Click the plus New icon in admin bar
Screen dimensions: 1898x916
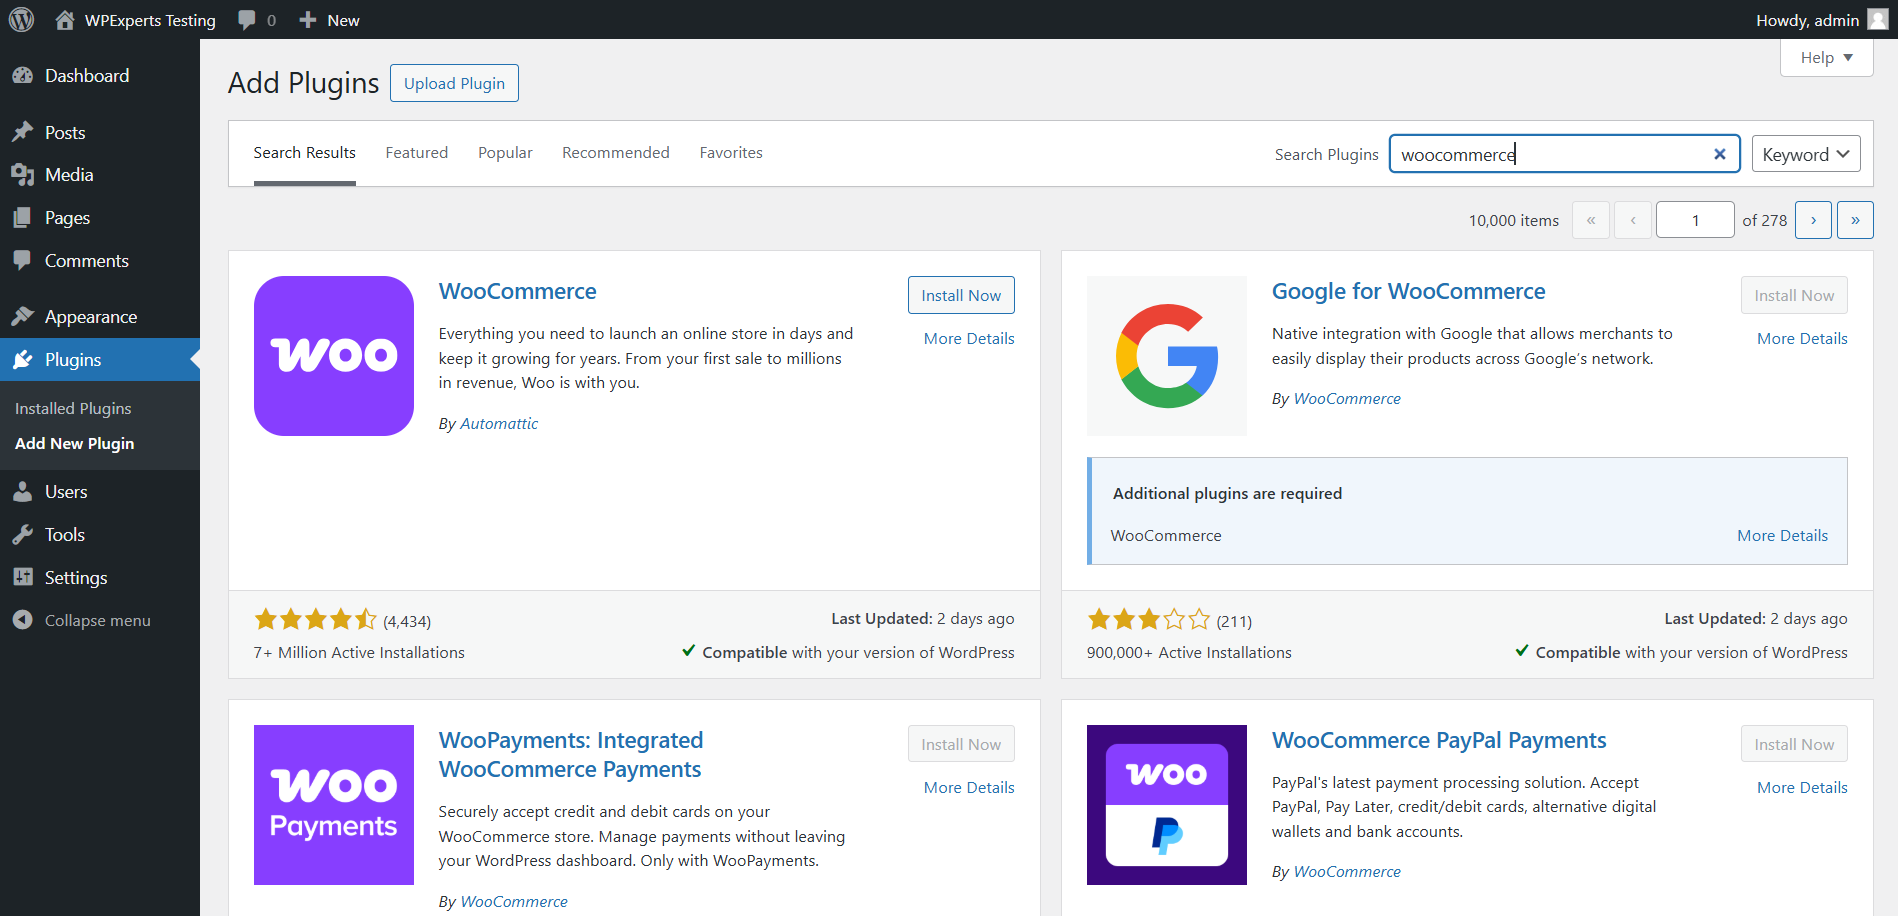click(x=308, y=20)
